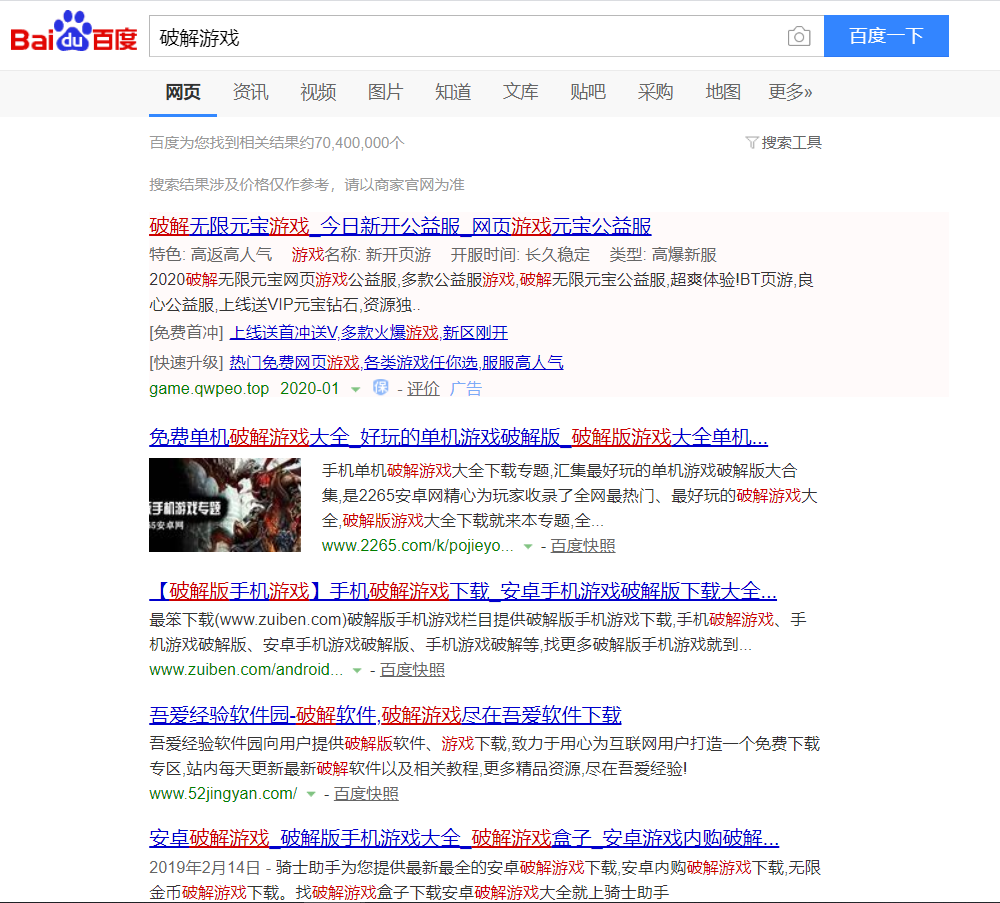Expand dropdown arrow next to www.52jingyan.com URL
1000x903 pixels.
click(311, 794)
